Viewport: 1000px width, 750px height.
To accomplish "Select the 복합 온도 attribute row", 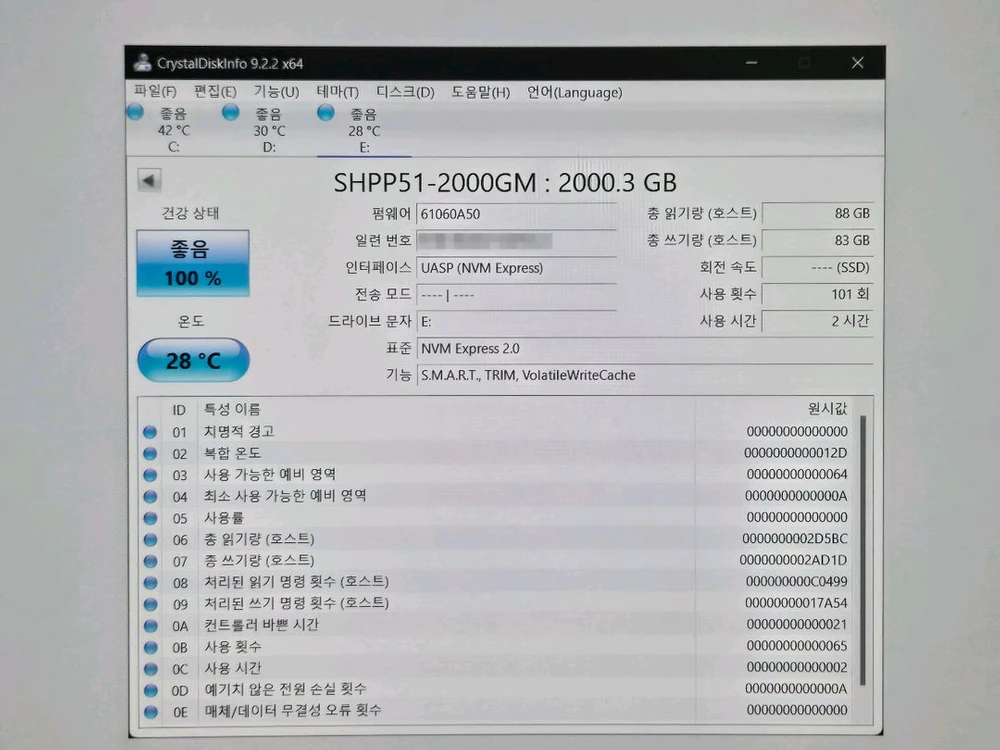I will [497, 453].
